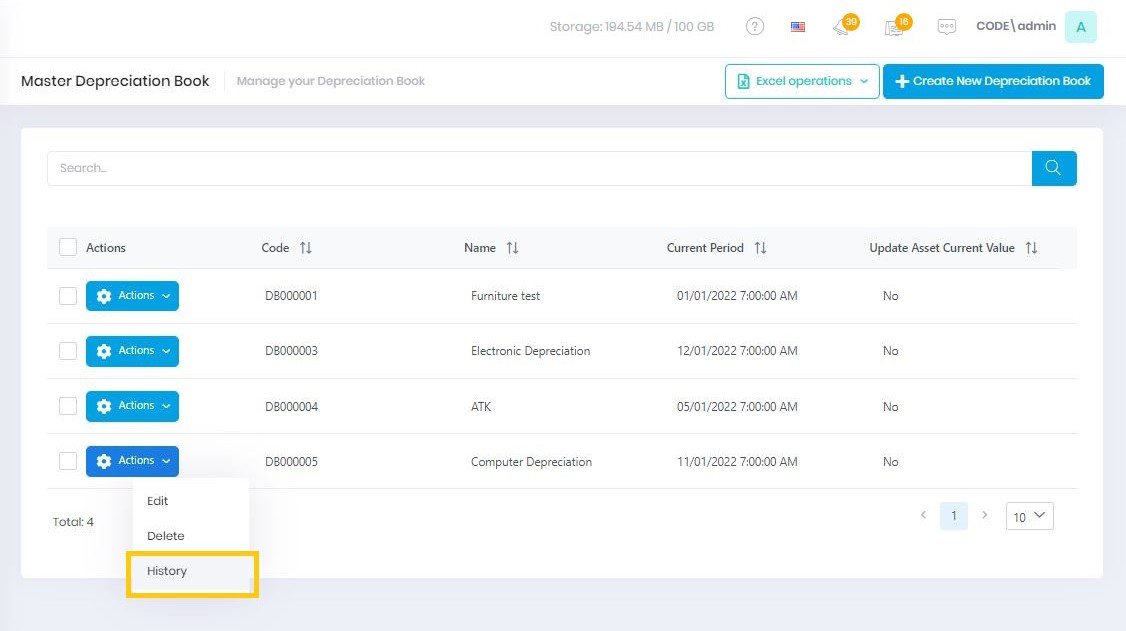Open the chat messages icon
Viewport: 1126px width, 631px height.
(947, 27)
